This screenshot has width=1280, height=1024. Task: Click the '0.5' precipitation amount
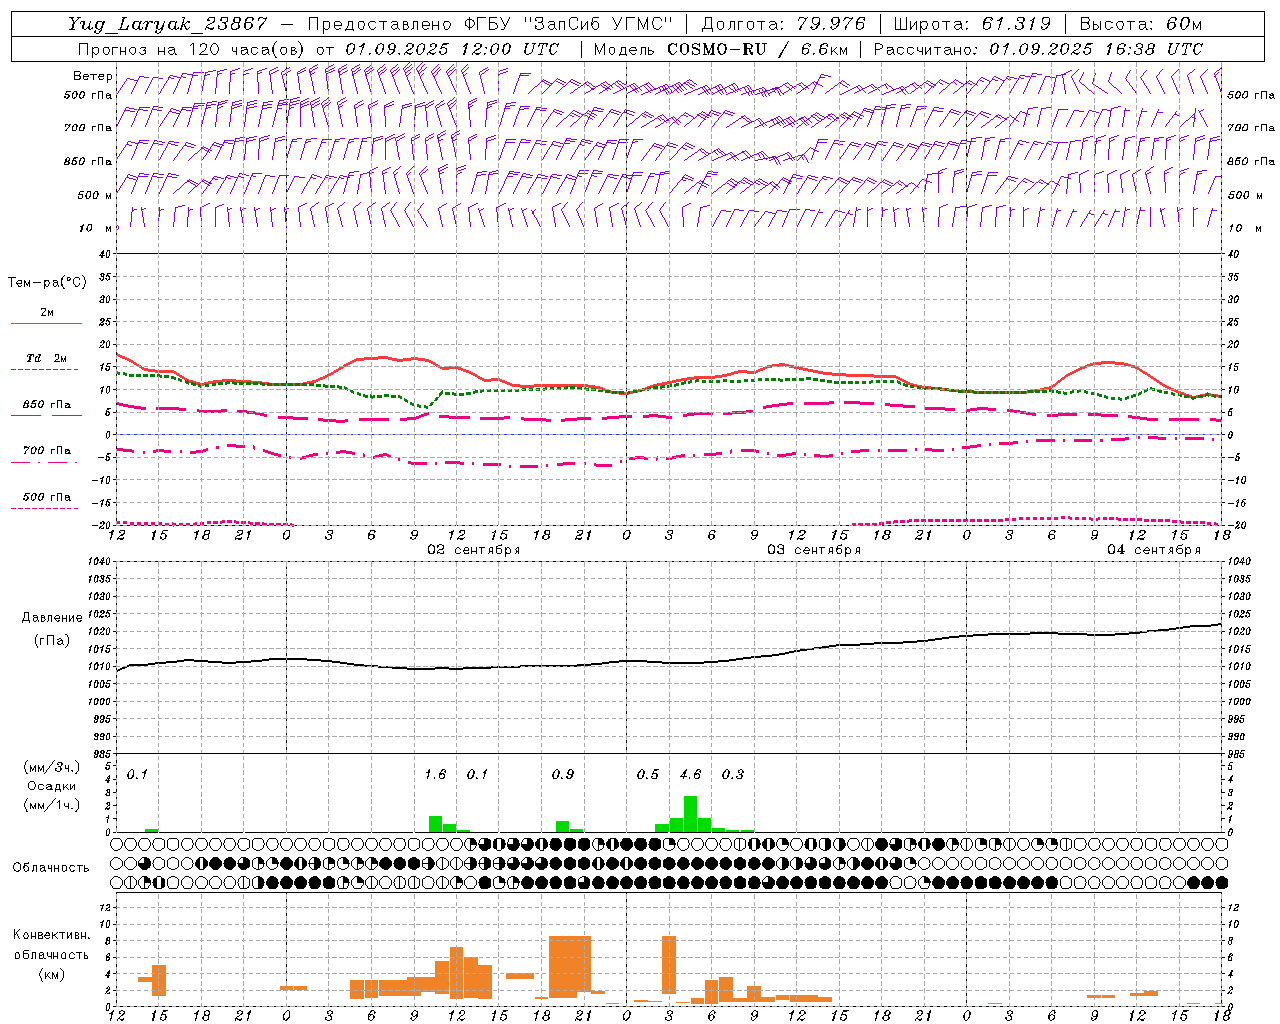[648, 775]
